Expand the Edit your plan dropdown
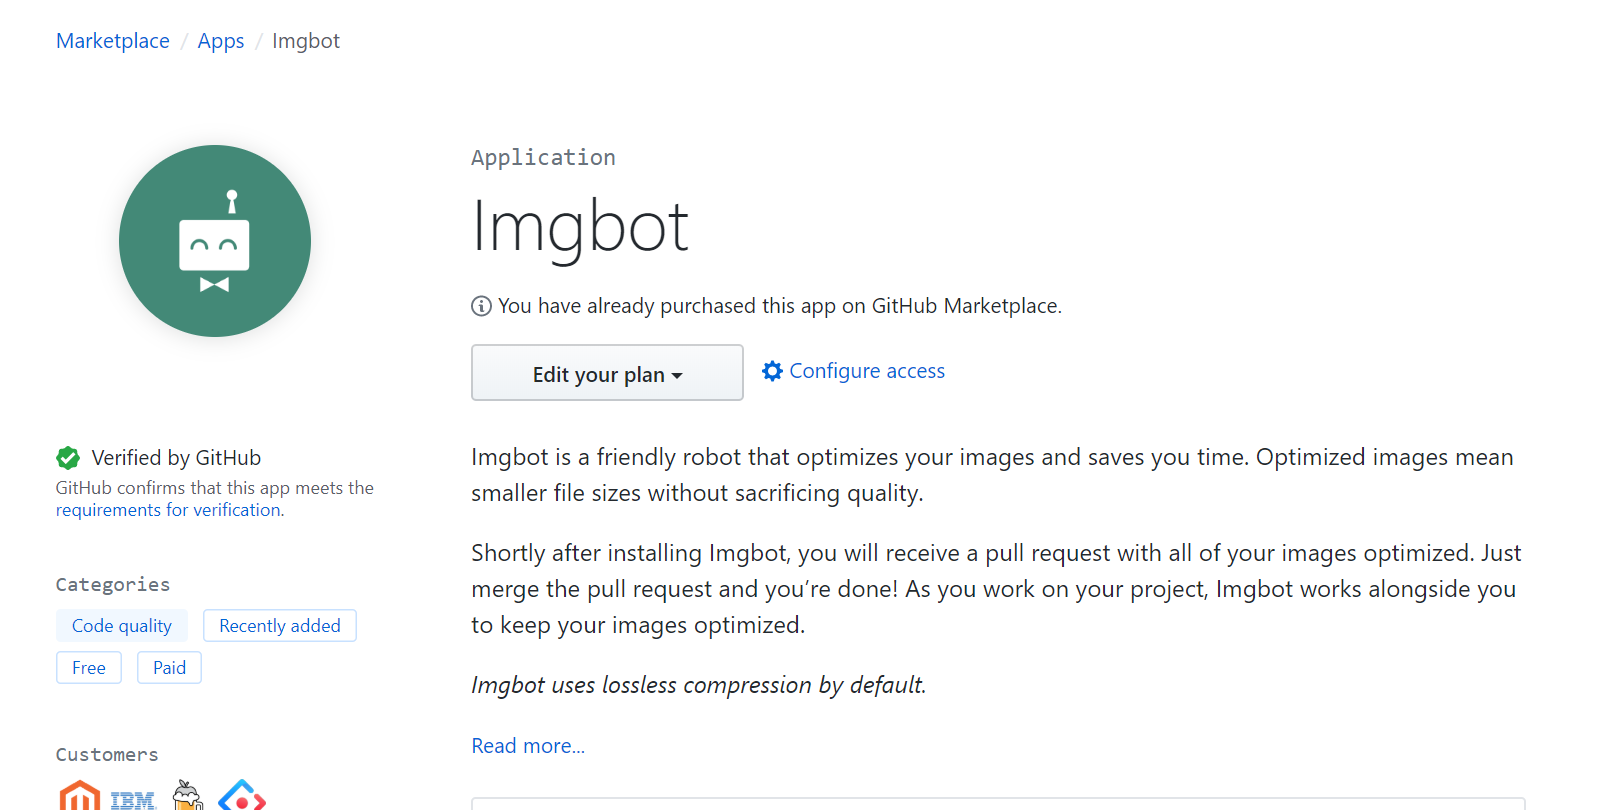1606x810 pixels. (x=607, y=373)
